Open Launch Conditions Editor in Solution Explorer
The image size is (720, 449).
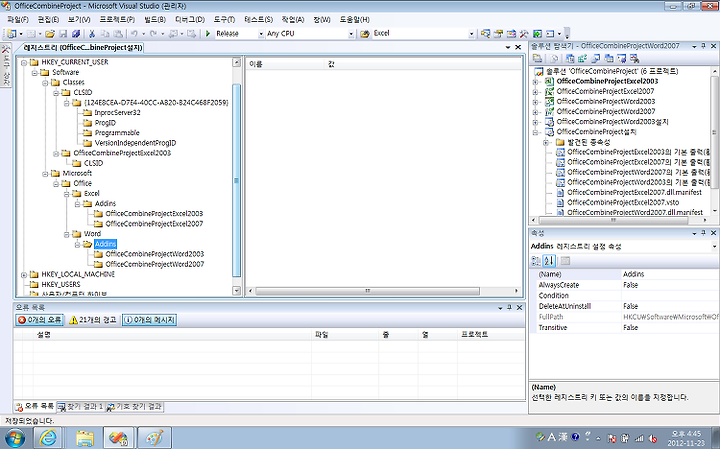tap(635, 58)
